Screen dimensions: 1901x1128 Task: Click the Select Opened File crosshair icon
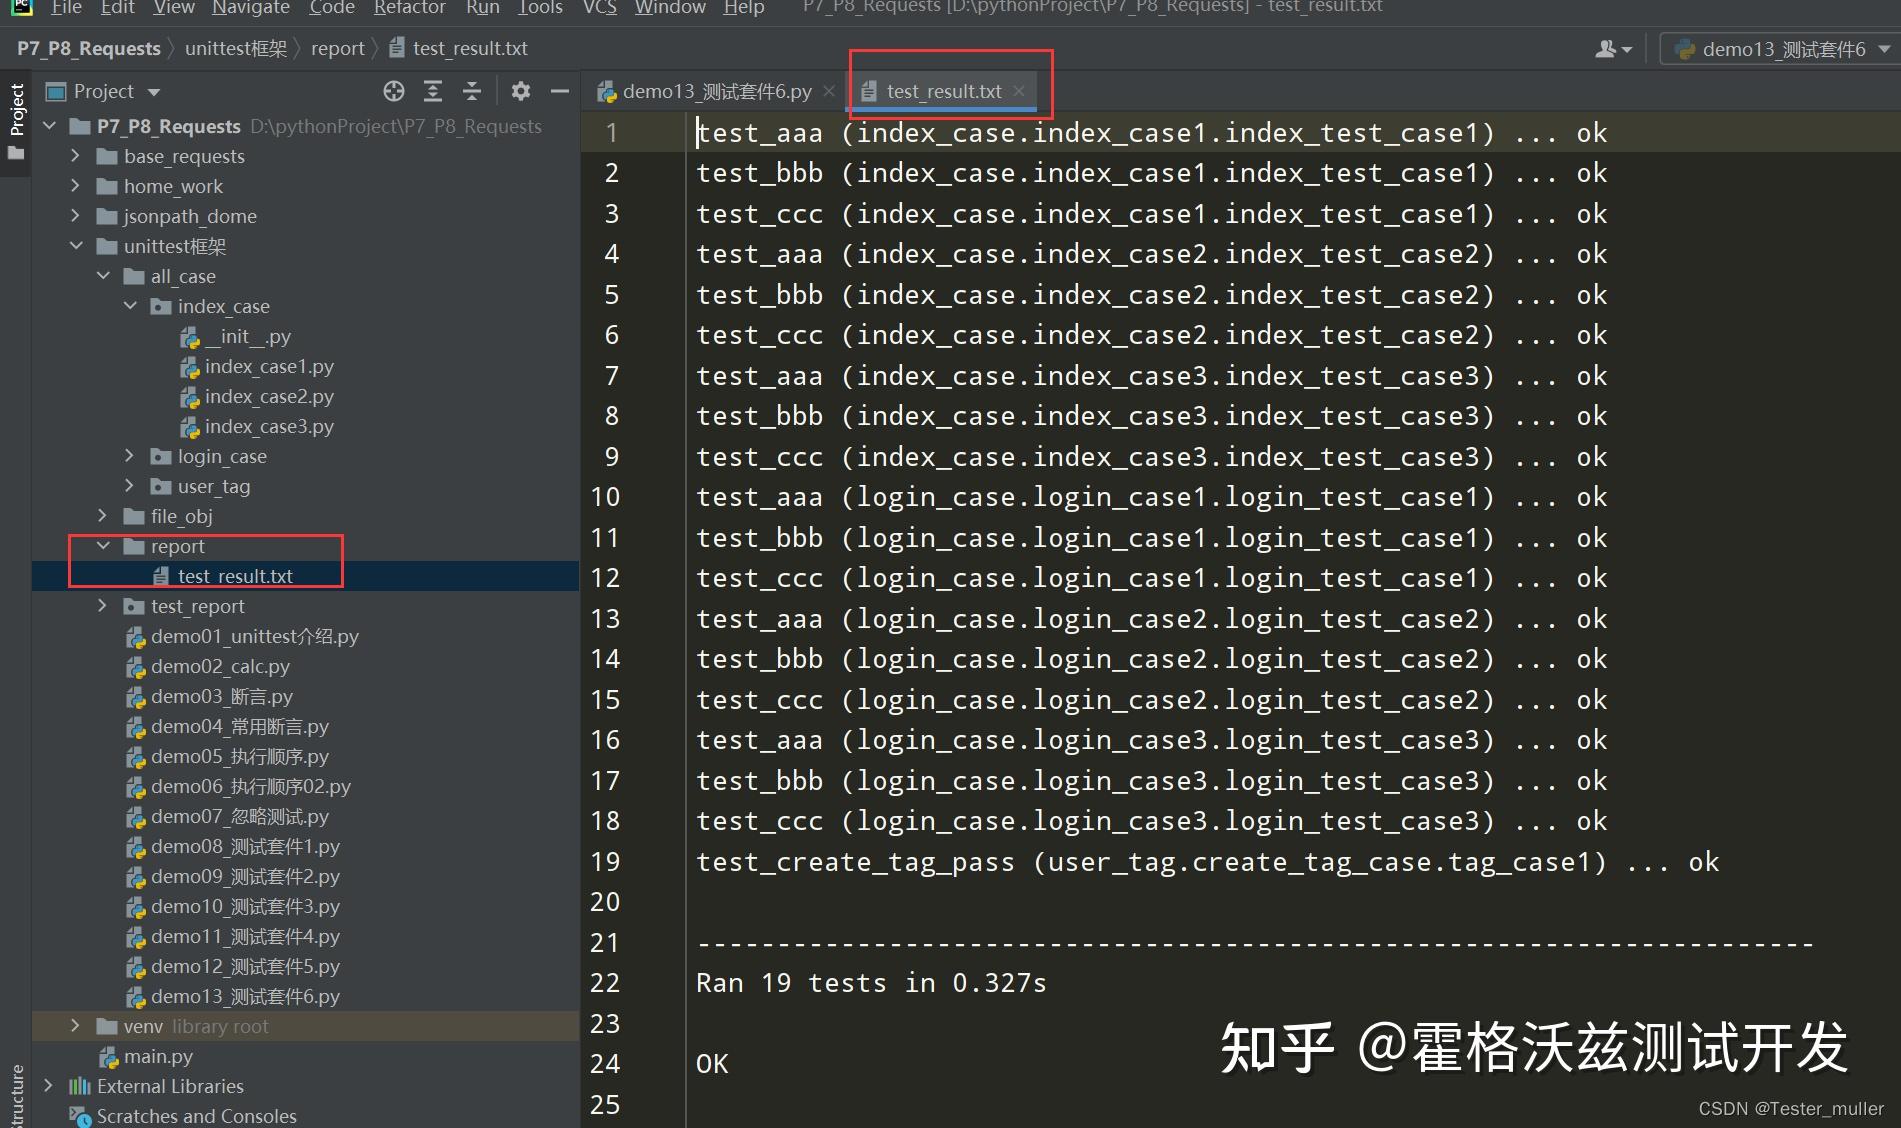(393, 91)
